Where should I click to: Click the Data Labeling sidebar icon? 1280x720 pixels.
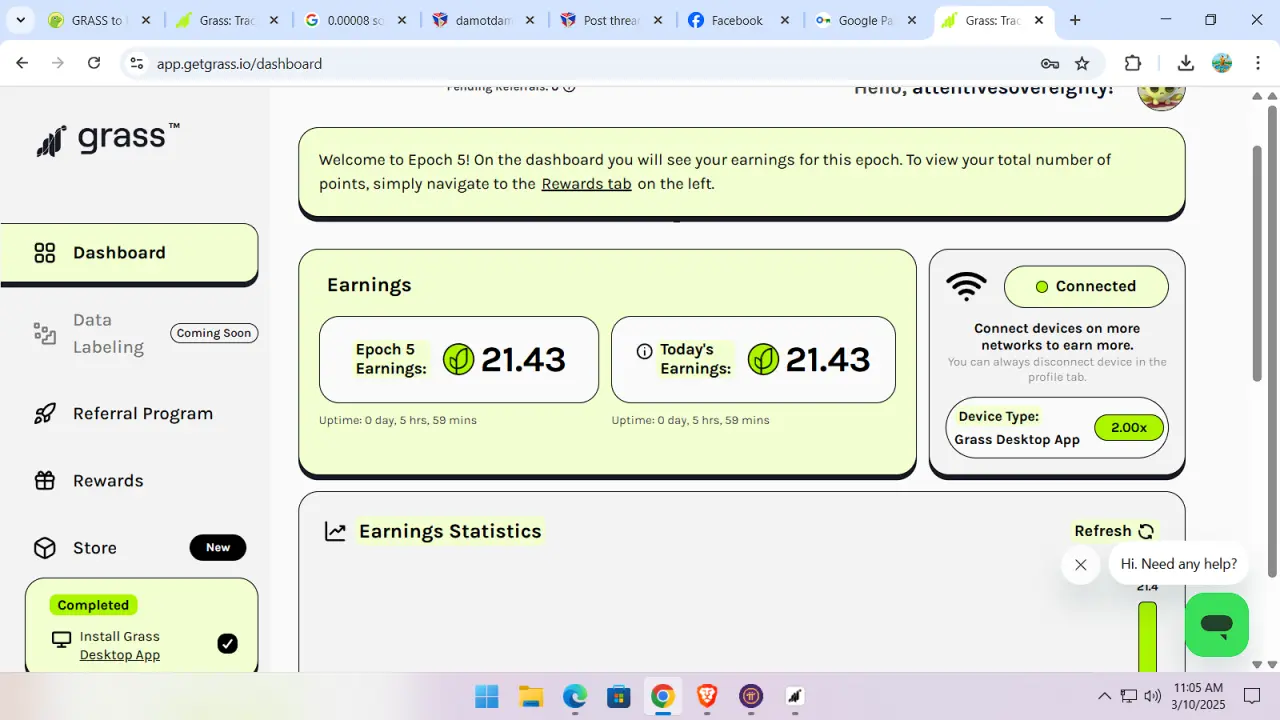coord(45,333)
